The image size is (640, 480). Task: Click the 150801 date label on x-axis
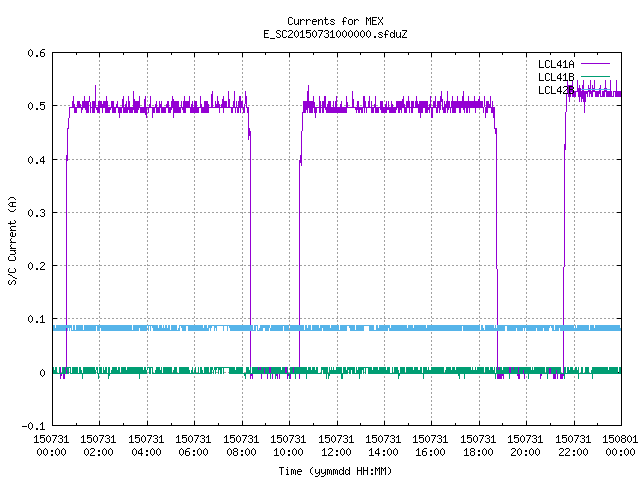(620, 439)
